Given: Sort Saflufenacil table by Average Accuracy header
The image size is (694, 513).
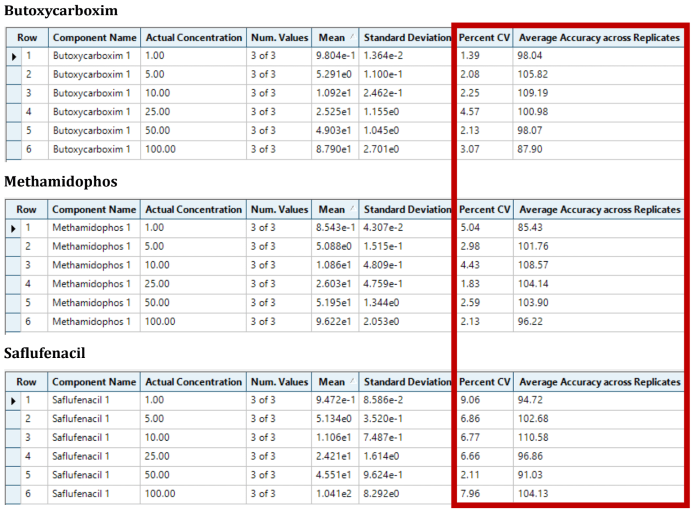Looking at the screenshot, I should (x=599, y=382).
